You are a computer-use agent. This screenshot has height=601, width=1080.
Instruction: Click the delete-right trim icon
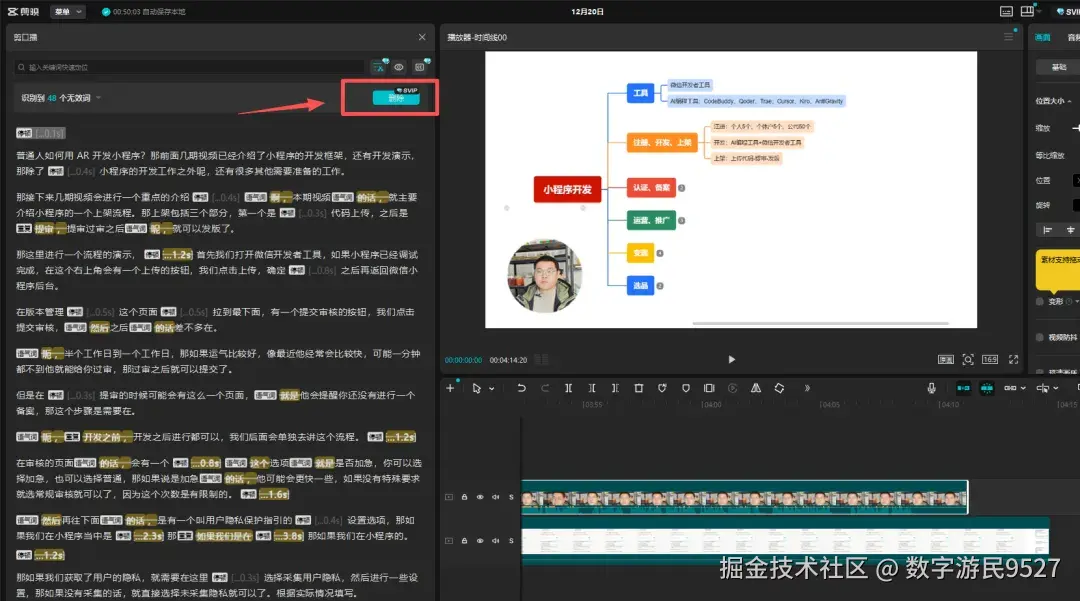coord(615,388)
